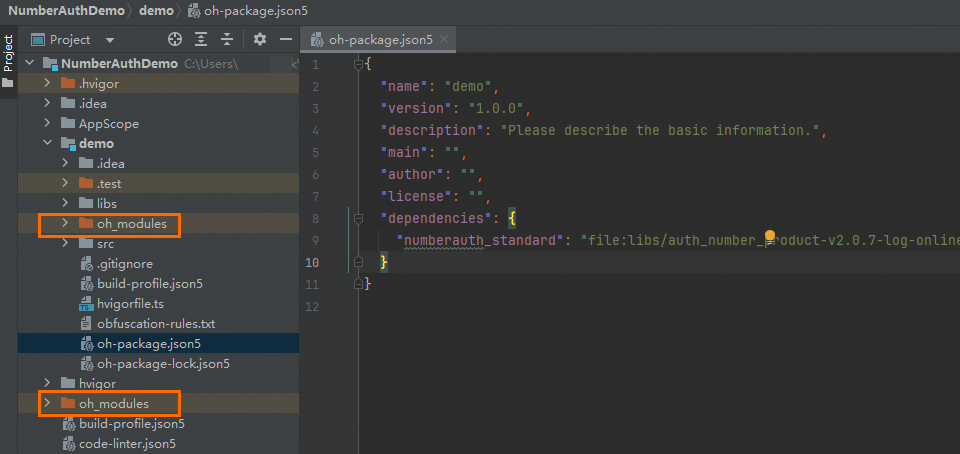Click the Select Opened File locate icon

click(175, 40)
